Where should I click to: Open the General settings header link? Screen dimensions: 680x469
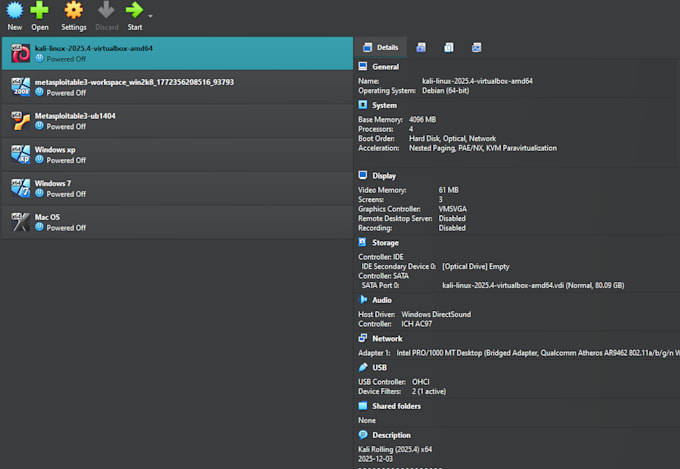386,67
